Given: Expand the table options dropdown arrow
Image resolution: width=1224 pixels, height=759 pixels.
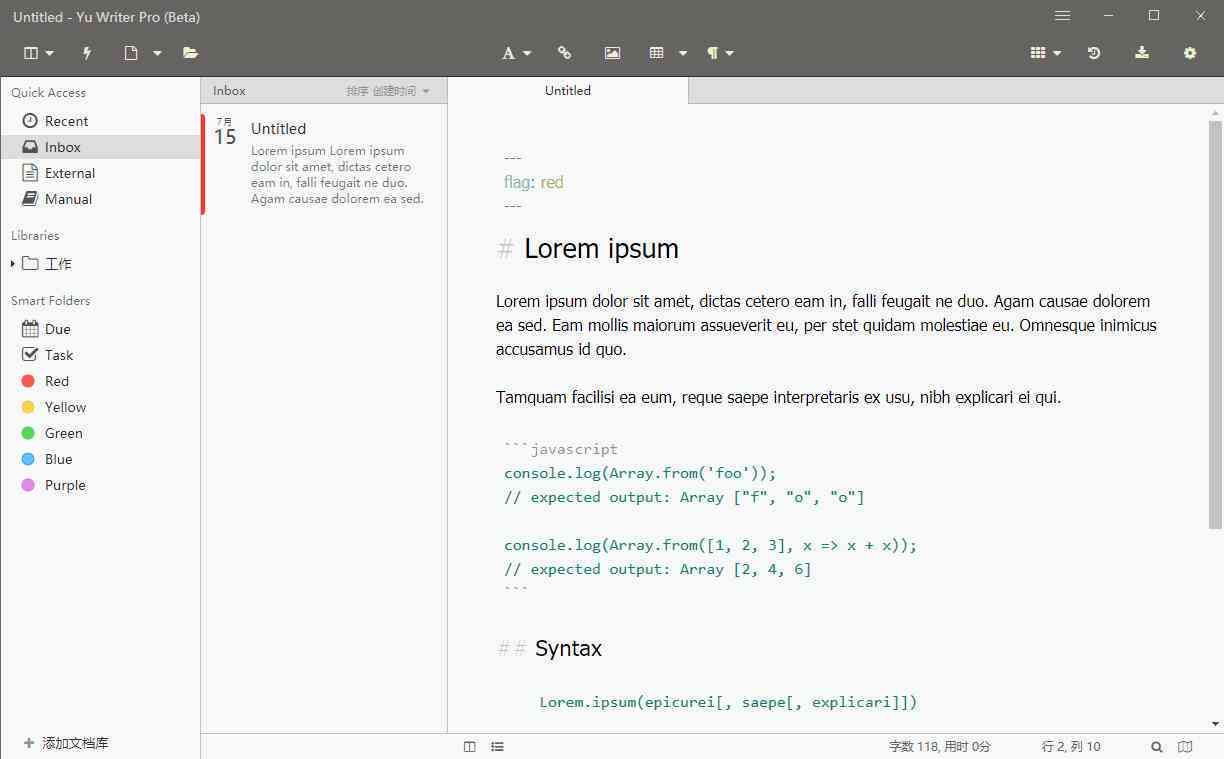Looking at the screenshot, I should pos(683,54).
